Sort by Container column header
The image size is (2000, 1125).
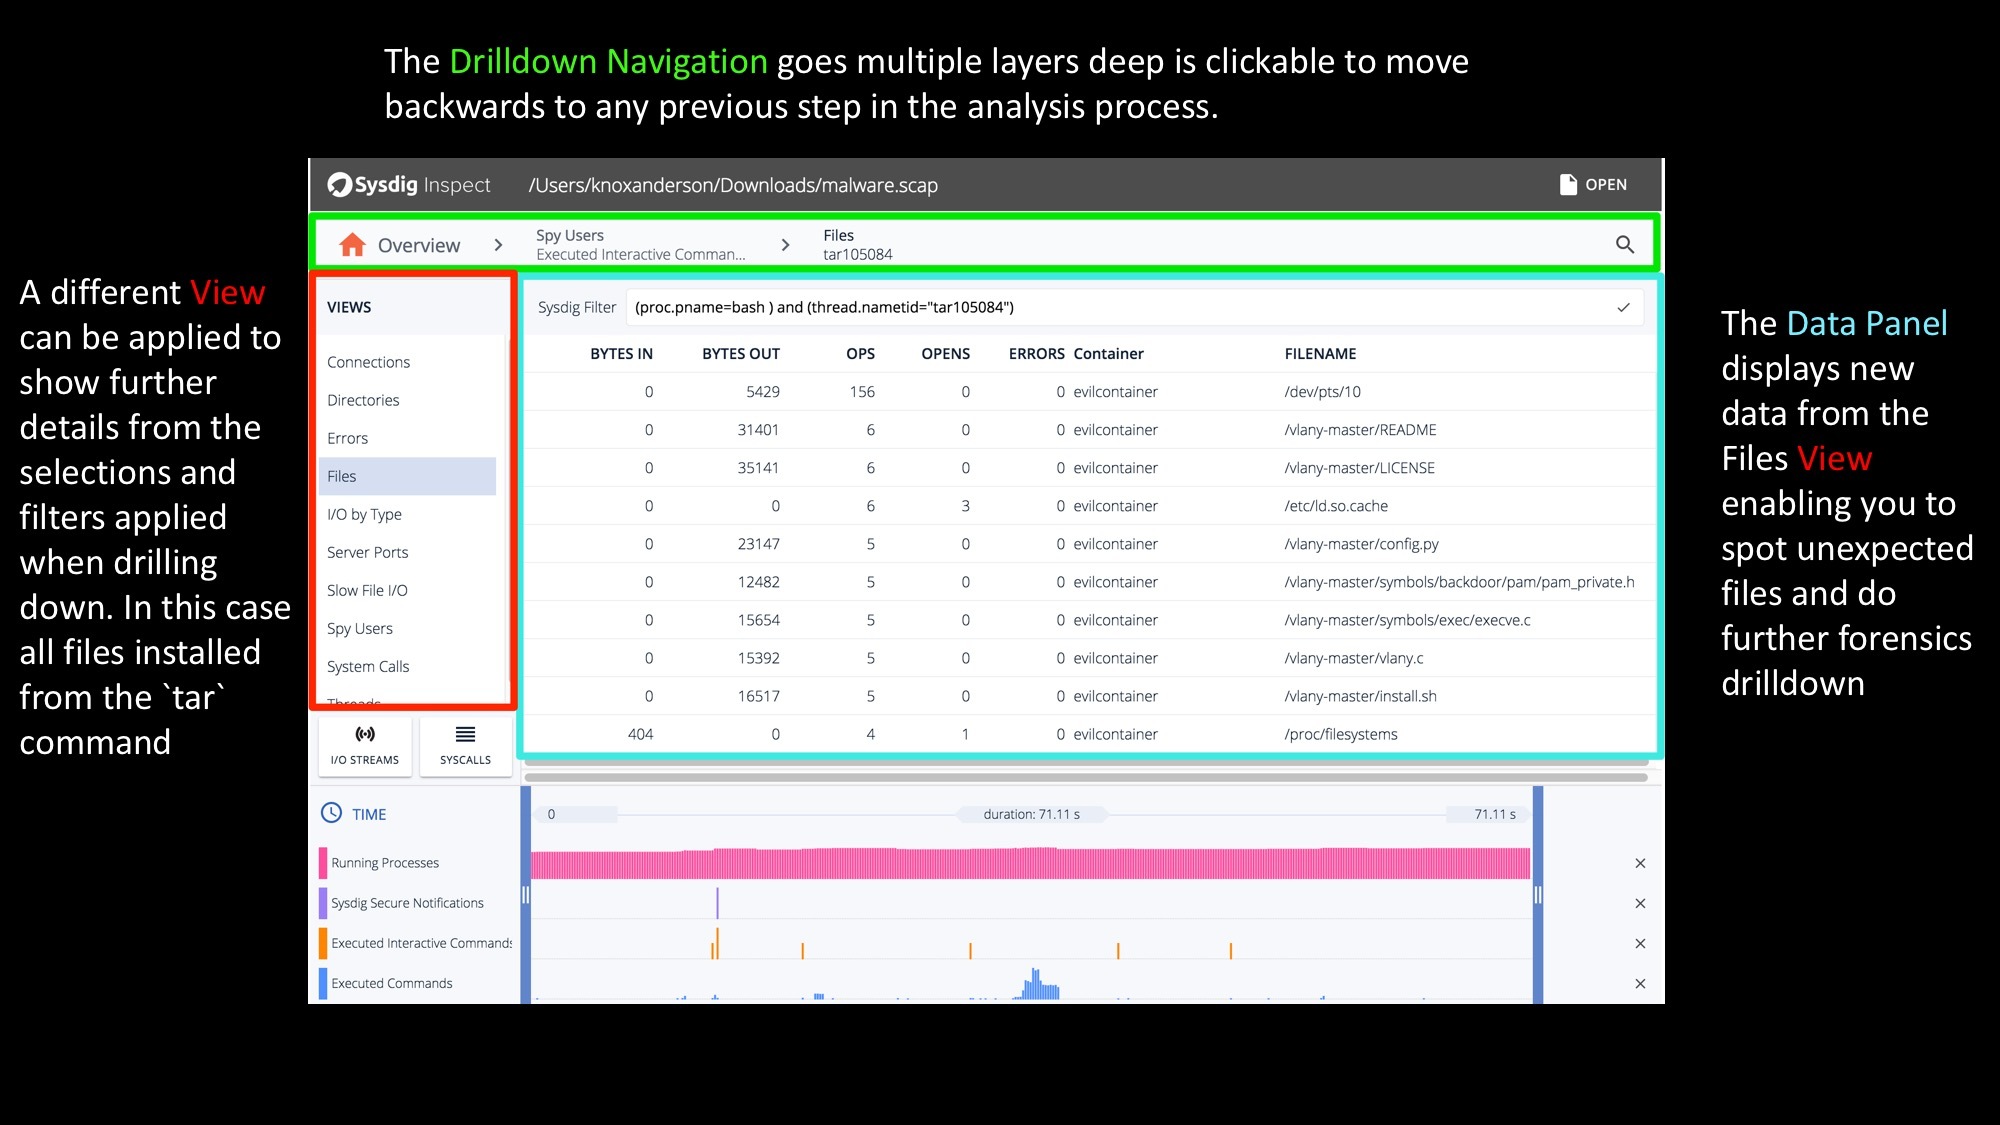point(1108,354)
